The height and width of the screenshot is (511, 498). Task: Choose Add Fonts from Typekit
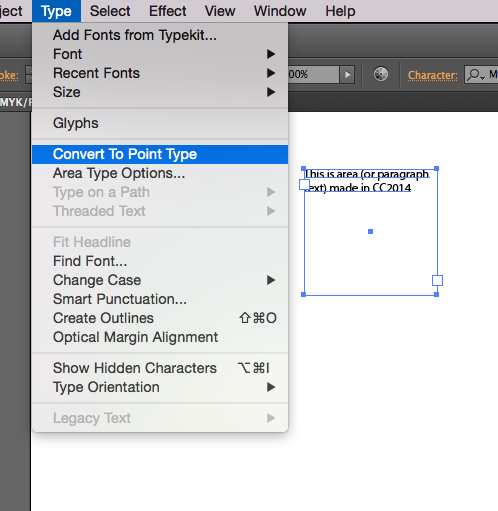(x=160, y=35)
